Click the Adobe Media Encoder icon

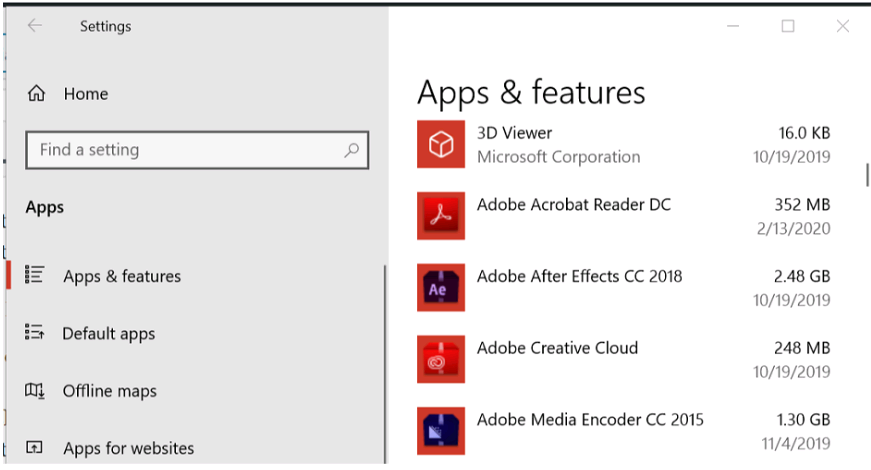440,432
